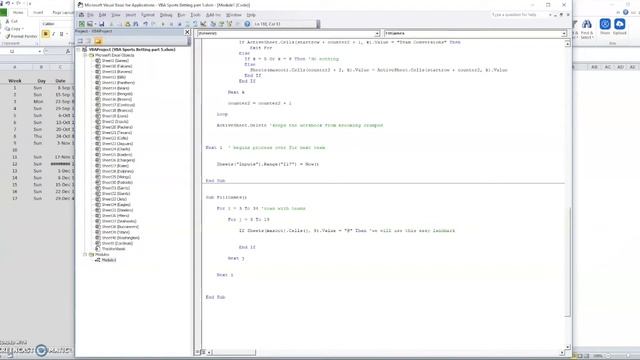Click the help question search field
The height and width of the screenshot is (360, 640).
(518, 15)
